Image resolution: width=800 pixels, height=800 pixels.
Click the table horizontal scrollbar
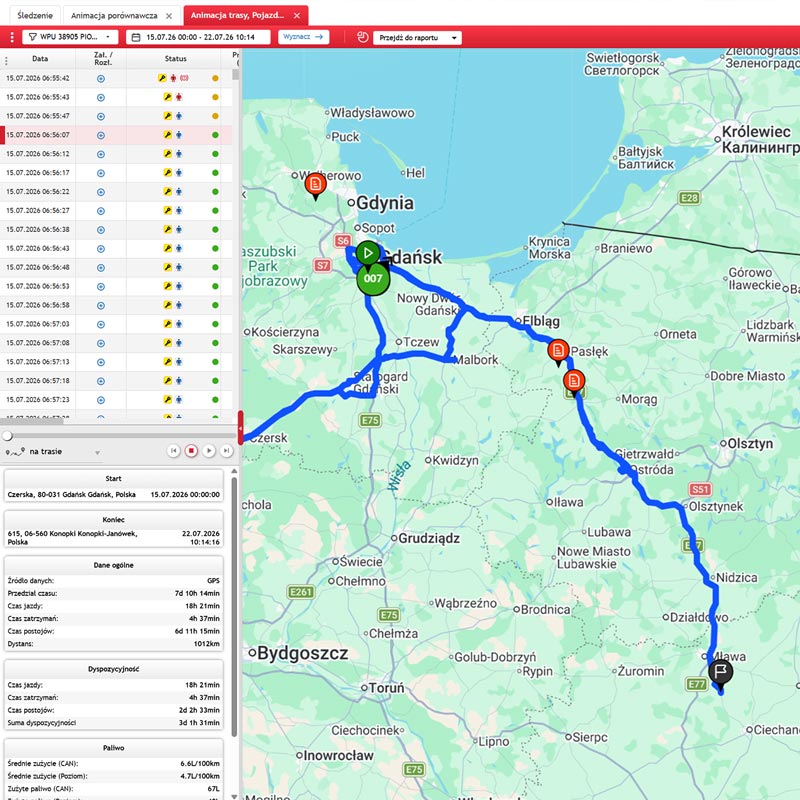[32, 421]
